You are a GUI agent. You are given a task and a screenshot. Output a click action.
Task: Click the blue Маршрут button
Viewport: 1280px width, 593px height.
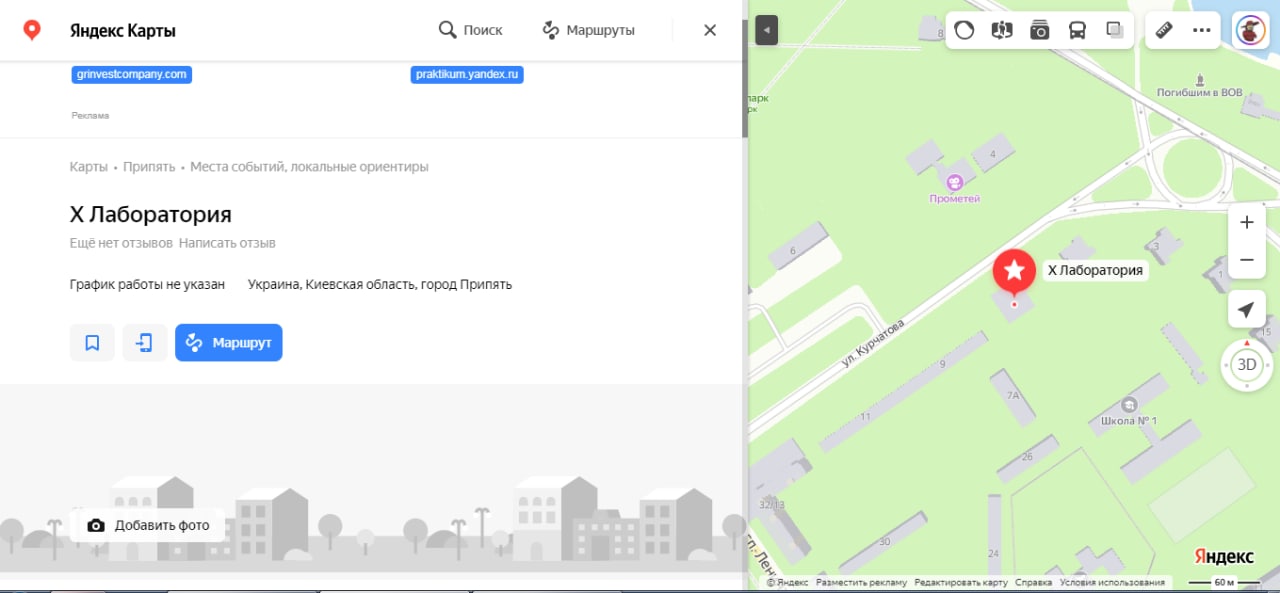coord(229,343)
